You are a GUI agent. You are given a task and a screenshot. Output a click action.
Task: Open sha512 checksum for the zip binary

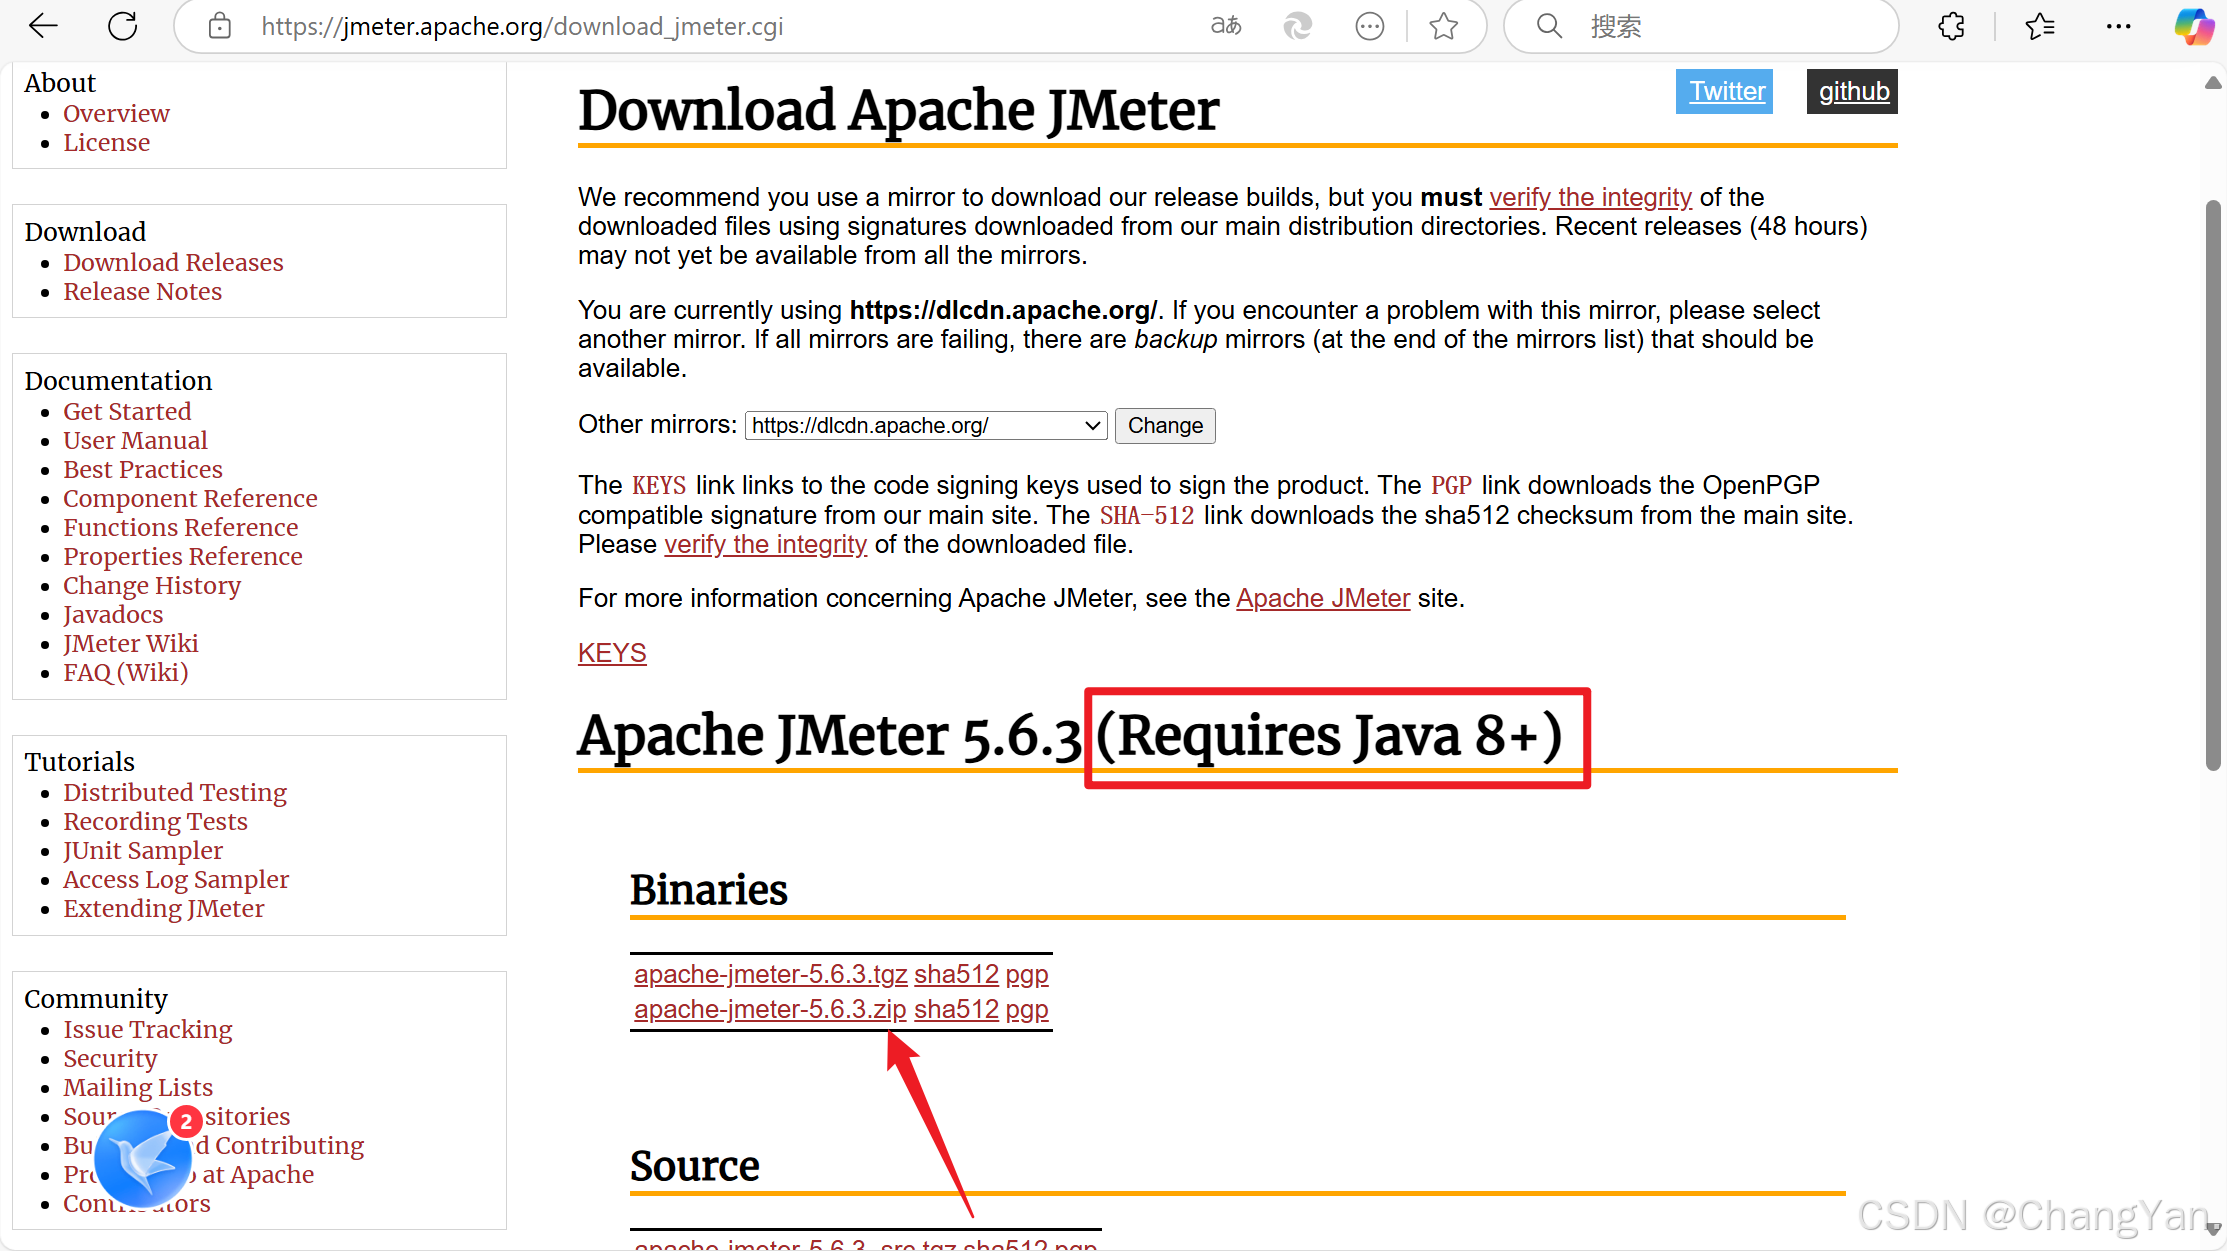tap(956, 1010)
